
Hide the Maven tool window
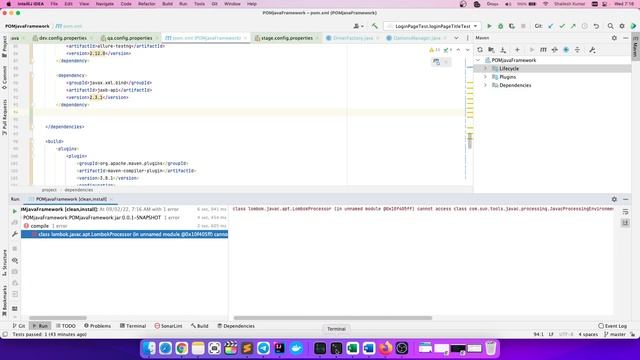[x=626, y=38]
